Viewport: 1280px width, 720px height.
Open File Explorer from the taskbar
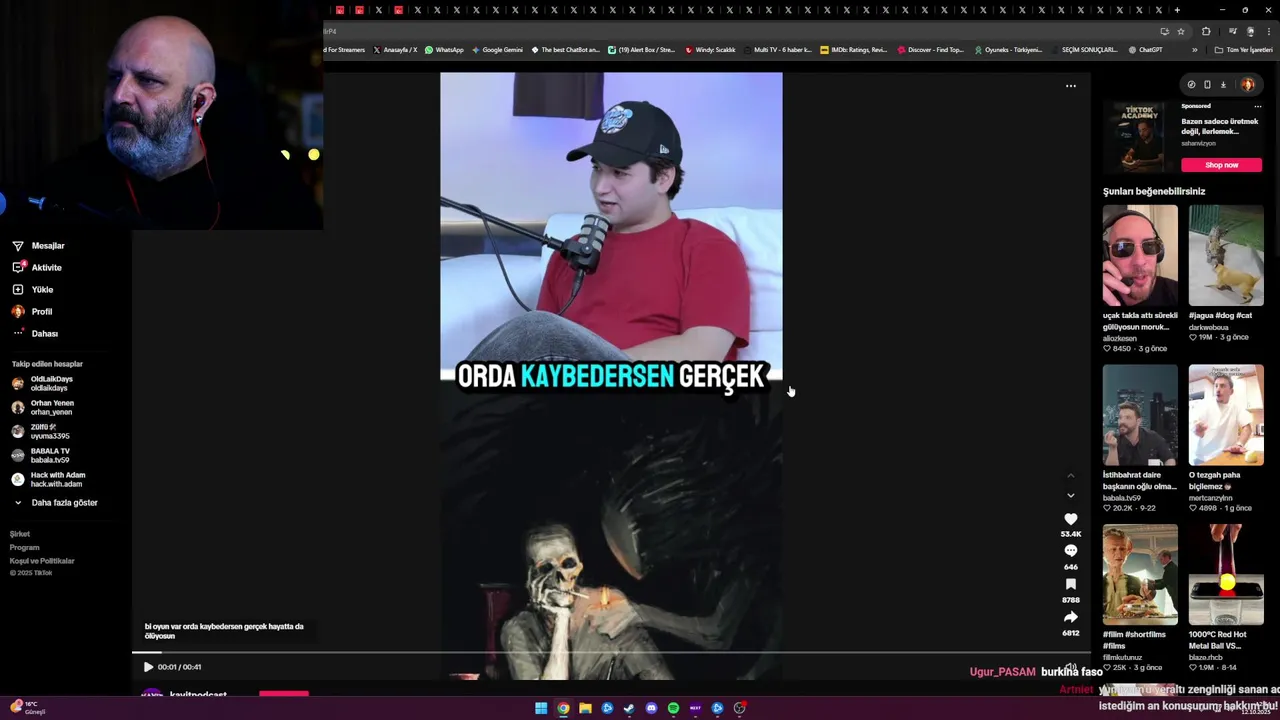click(x=585, y=708)
